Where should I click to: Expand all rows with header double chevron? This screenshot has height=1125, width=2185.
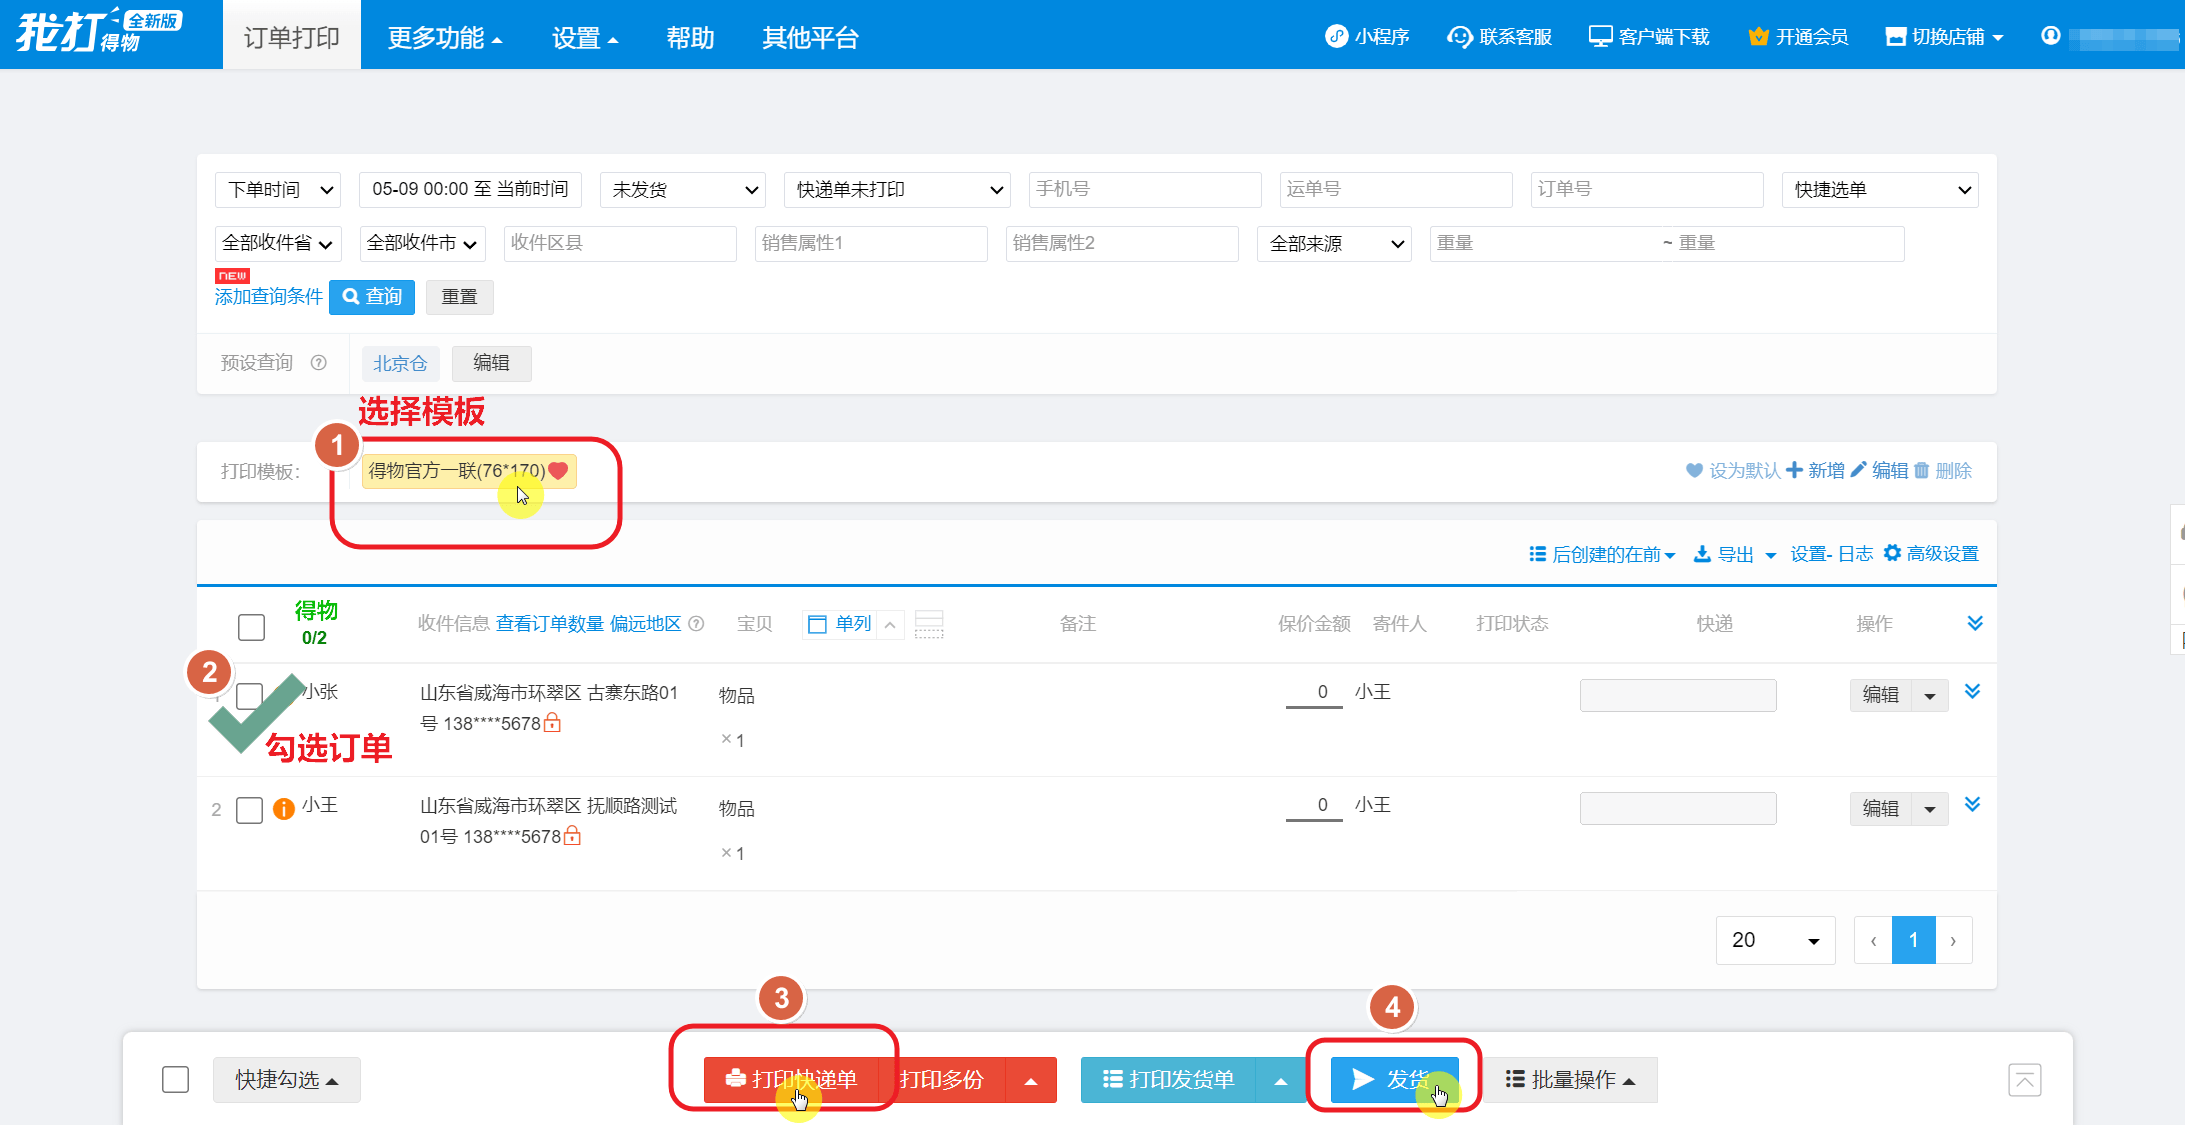tap(1975, 623)
